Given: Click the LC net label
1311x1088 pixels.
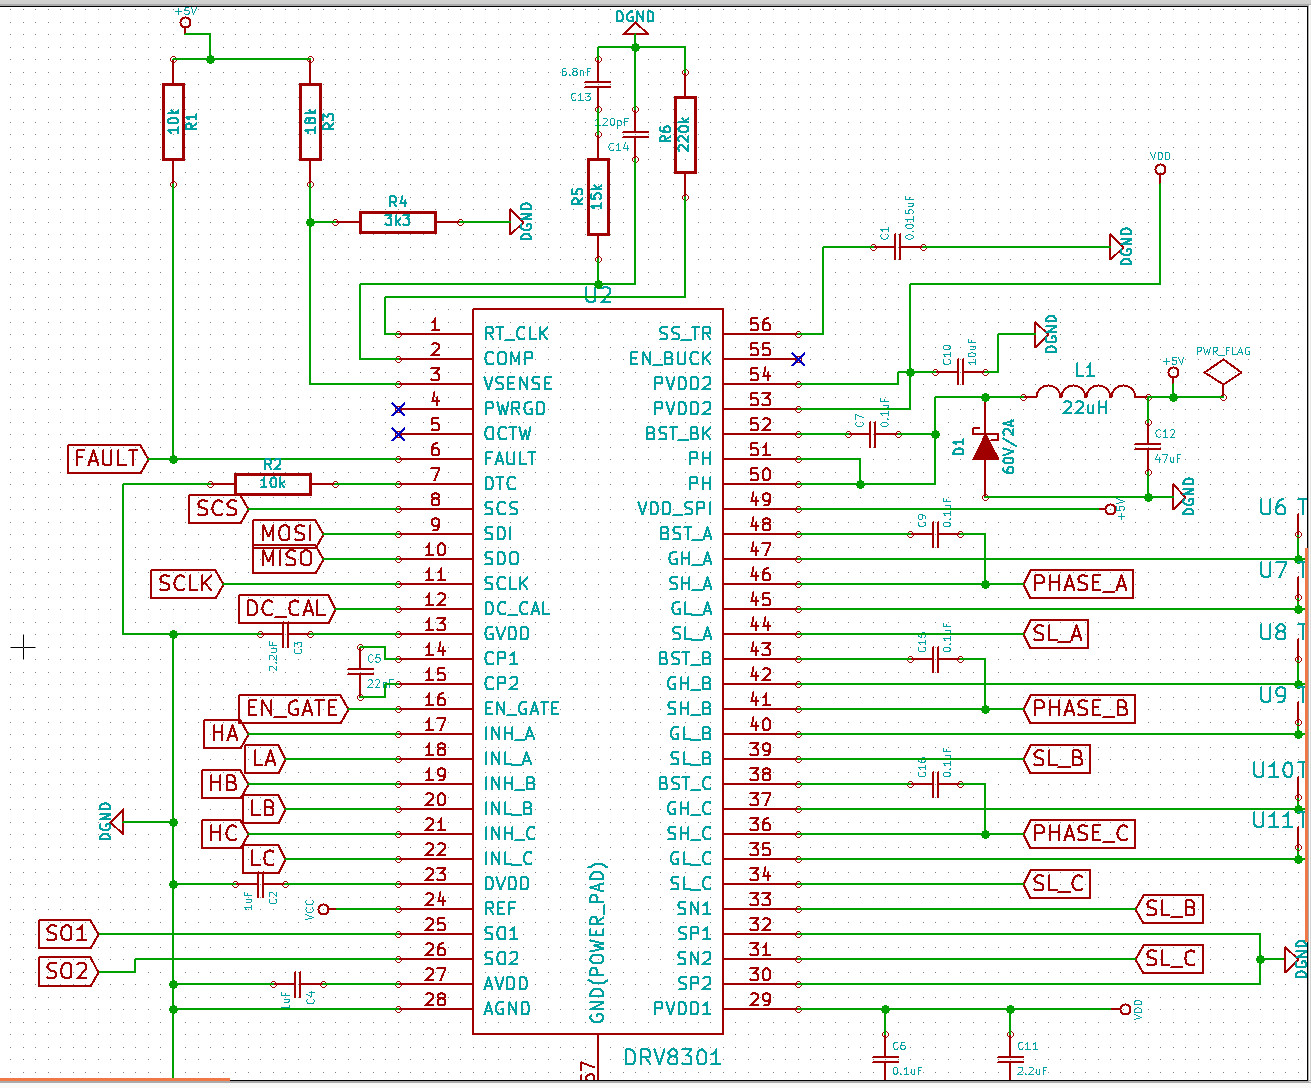Looking at the screenshot, I should 264,859.
